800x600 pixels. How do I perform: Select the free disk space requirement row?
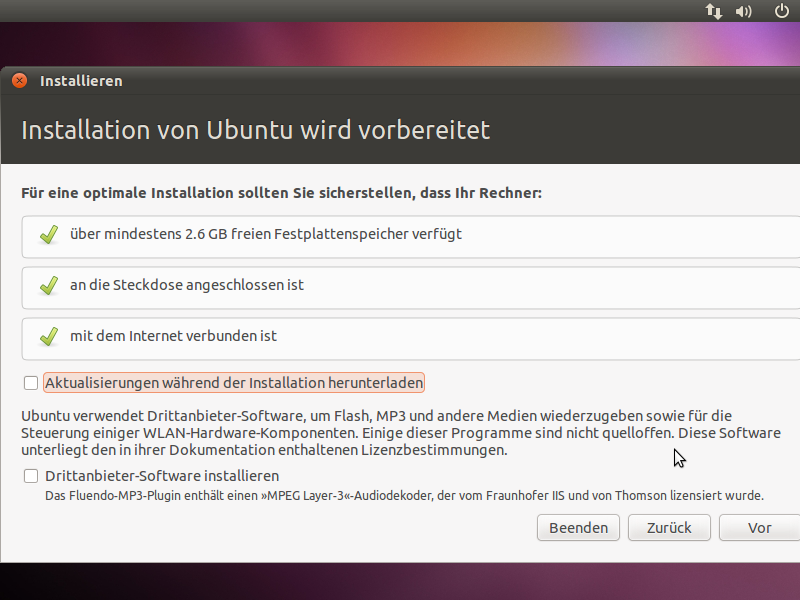[411, 237]
